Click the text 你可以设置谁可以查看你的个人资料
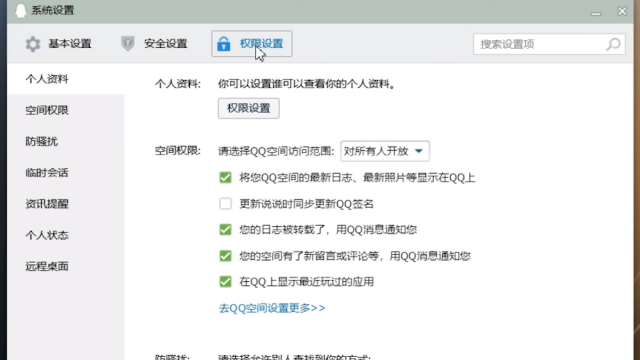The image size is (640, 360). tap(307, 84)
